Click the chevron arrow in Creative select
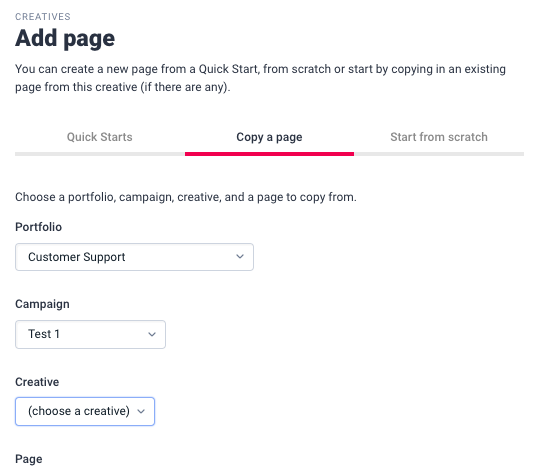Image resolution: width=544 pixels, height=472 pixels. 141,412
